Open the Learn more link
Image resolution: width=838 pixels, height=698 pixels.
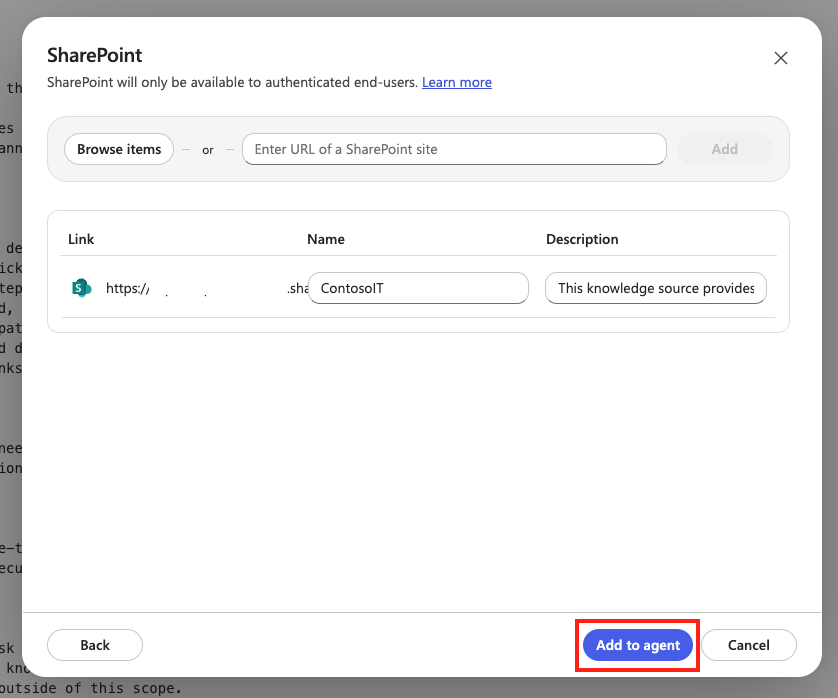point(456,82)
